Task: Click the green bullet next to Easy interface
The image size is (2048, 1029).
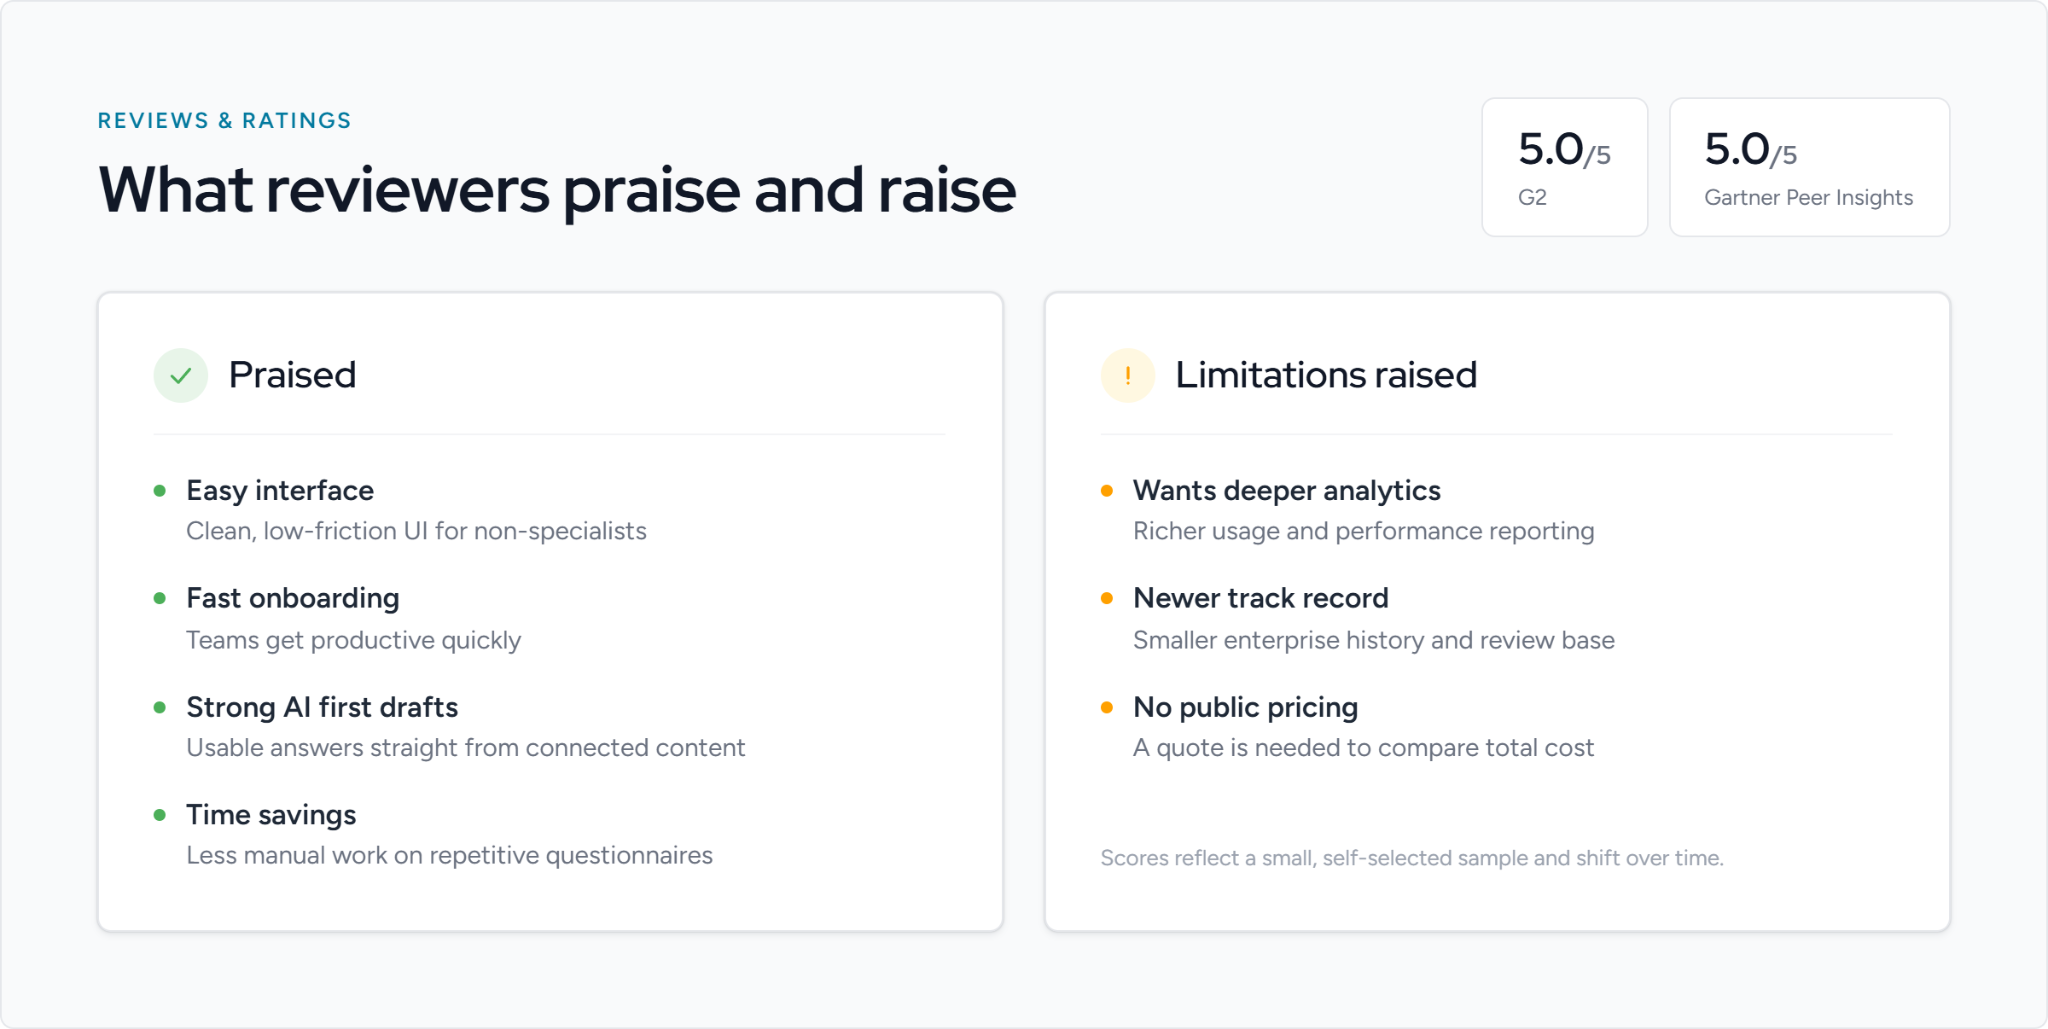Action: [160, 491]
